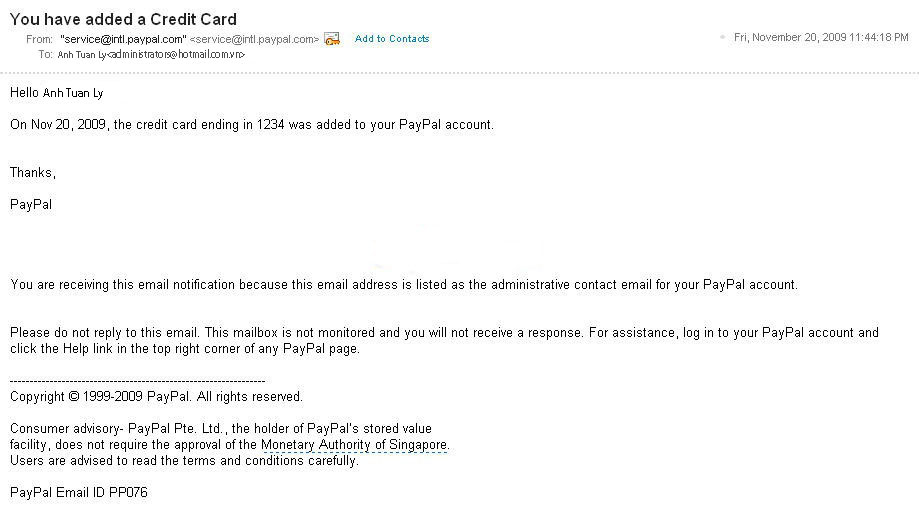Click the 'Hello Anh Tuan Ly' greeting line

pyautogui.click(x=56, y=93)
